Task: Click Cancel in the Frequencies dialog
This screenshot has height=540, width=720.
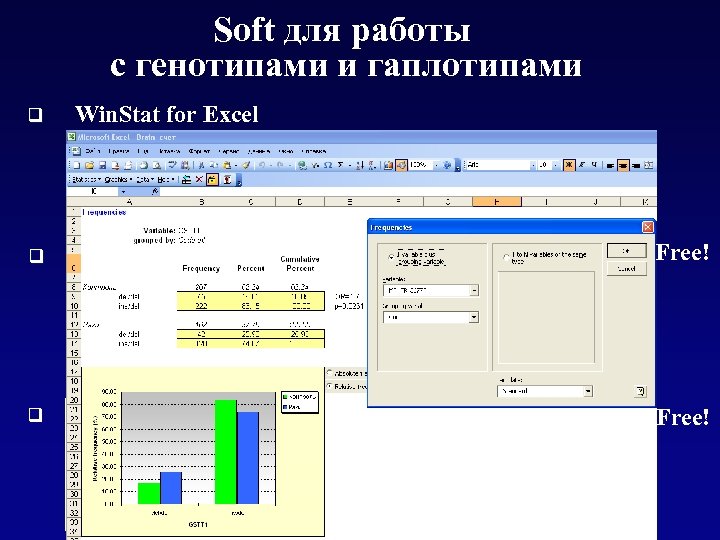Action: [x=626, y=269]
